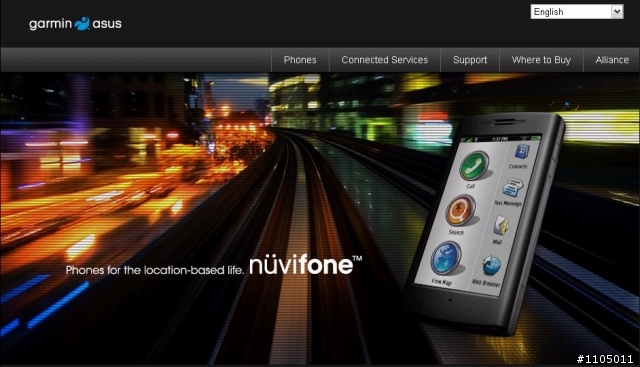Click the orange Search icon on the phone

(x=461, y=211)
